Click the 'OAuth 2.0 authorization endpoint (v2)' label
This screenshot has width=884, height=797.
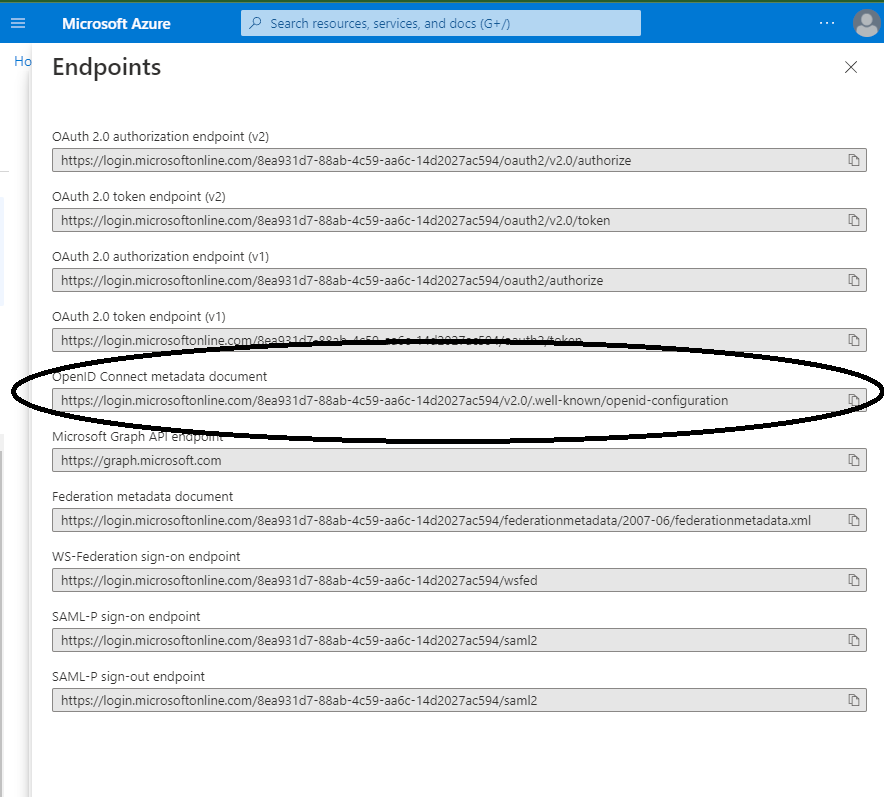[161, 136]
